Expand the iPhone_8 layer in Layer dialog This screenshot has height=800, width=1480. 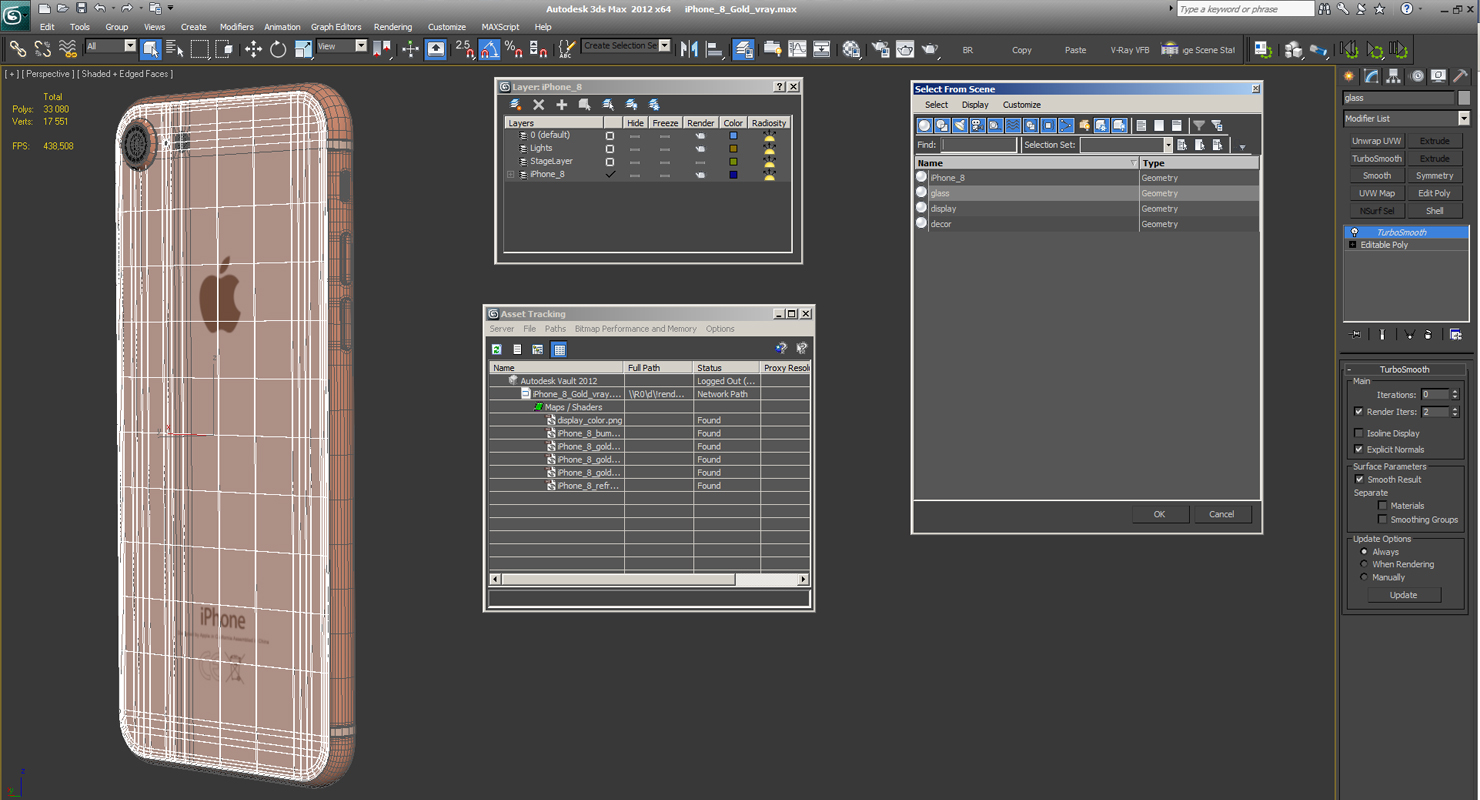pos(511,174)
